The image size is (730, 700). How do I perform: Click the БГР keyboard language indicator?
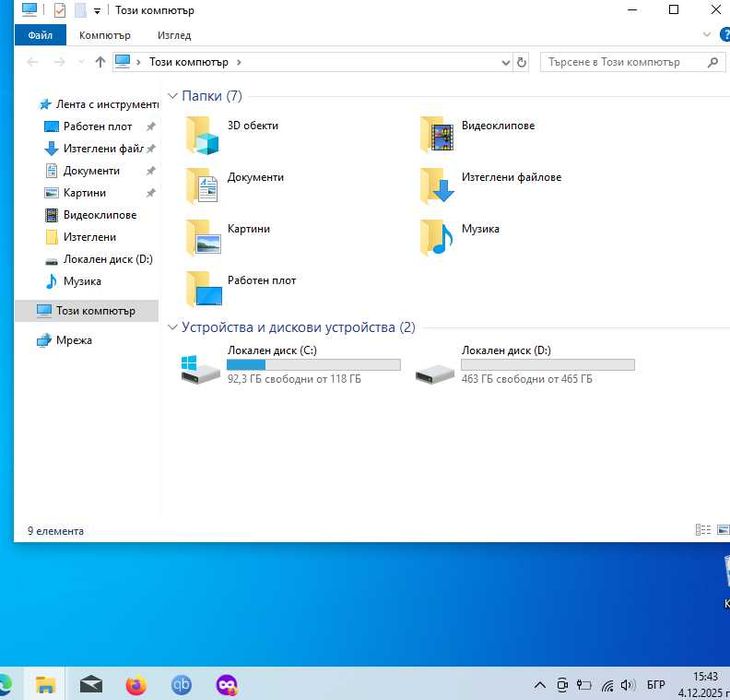click(656, 685)
